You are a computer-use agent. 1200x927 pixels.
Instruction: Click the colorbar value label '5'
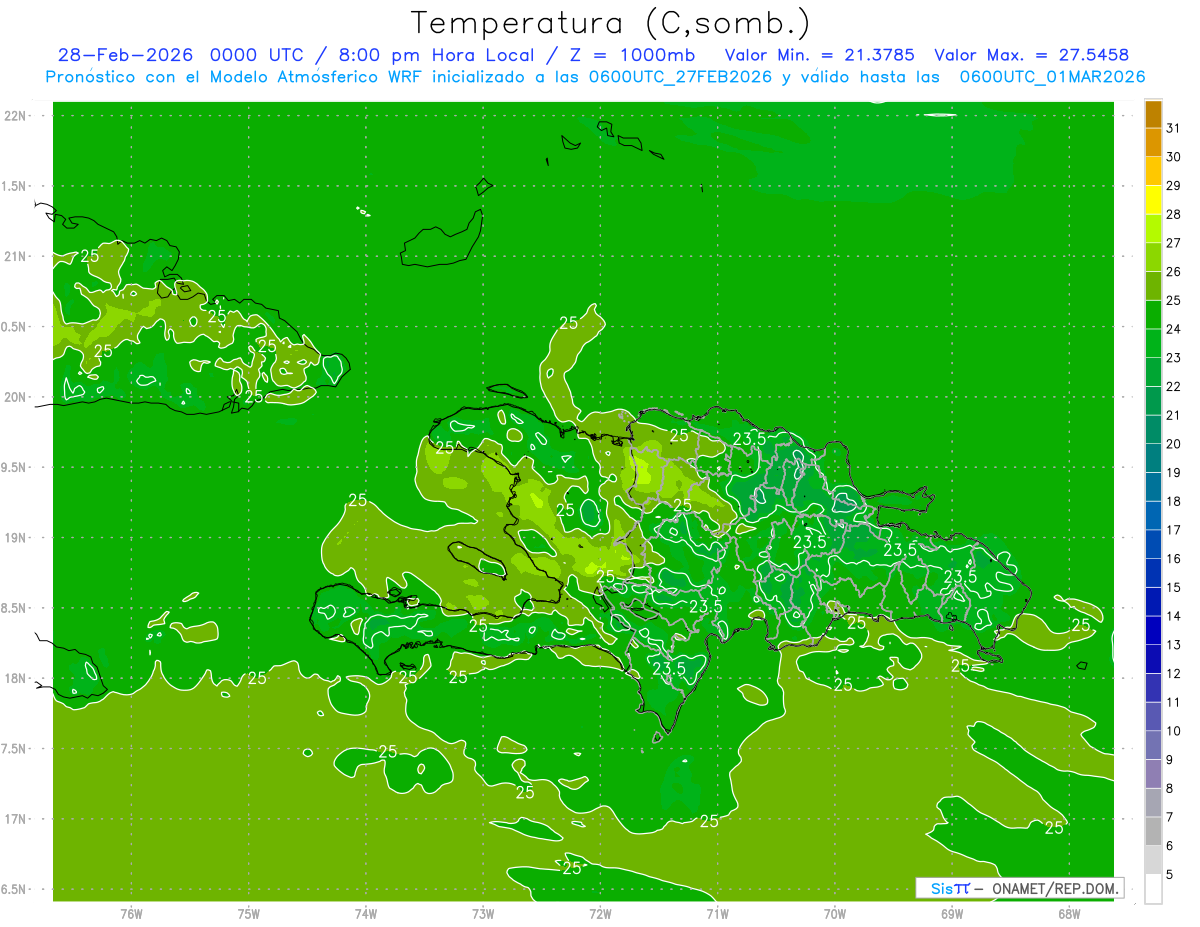(1170, 874)
